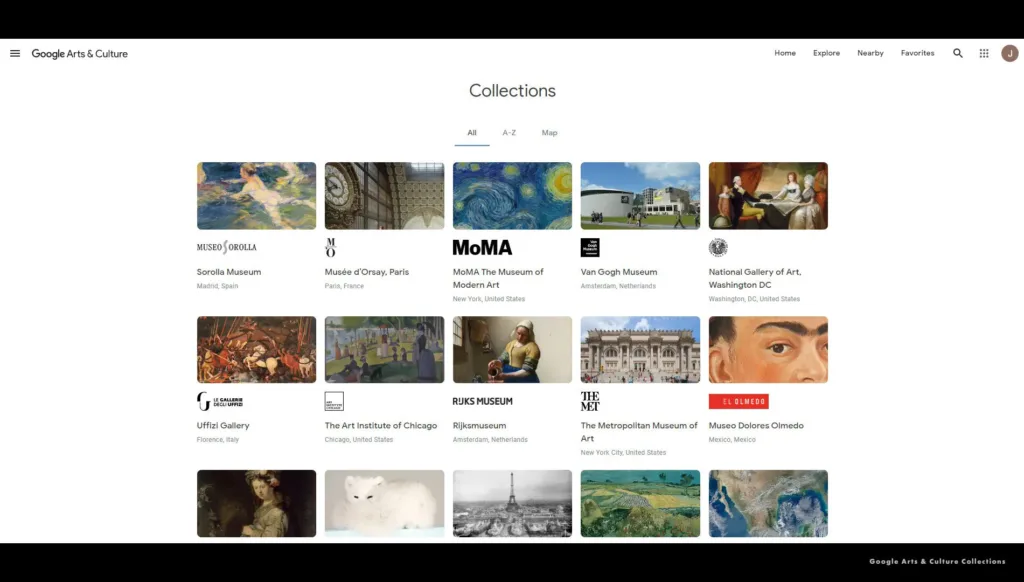Click the Chicago, United States location text
Screen dimensions: 1024x582
click(359, 440)
